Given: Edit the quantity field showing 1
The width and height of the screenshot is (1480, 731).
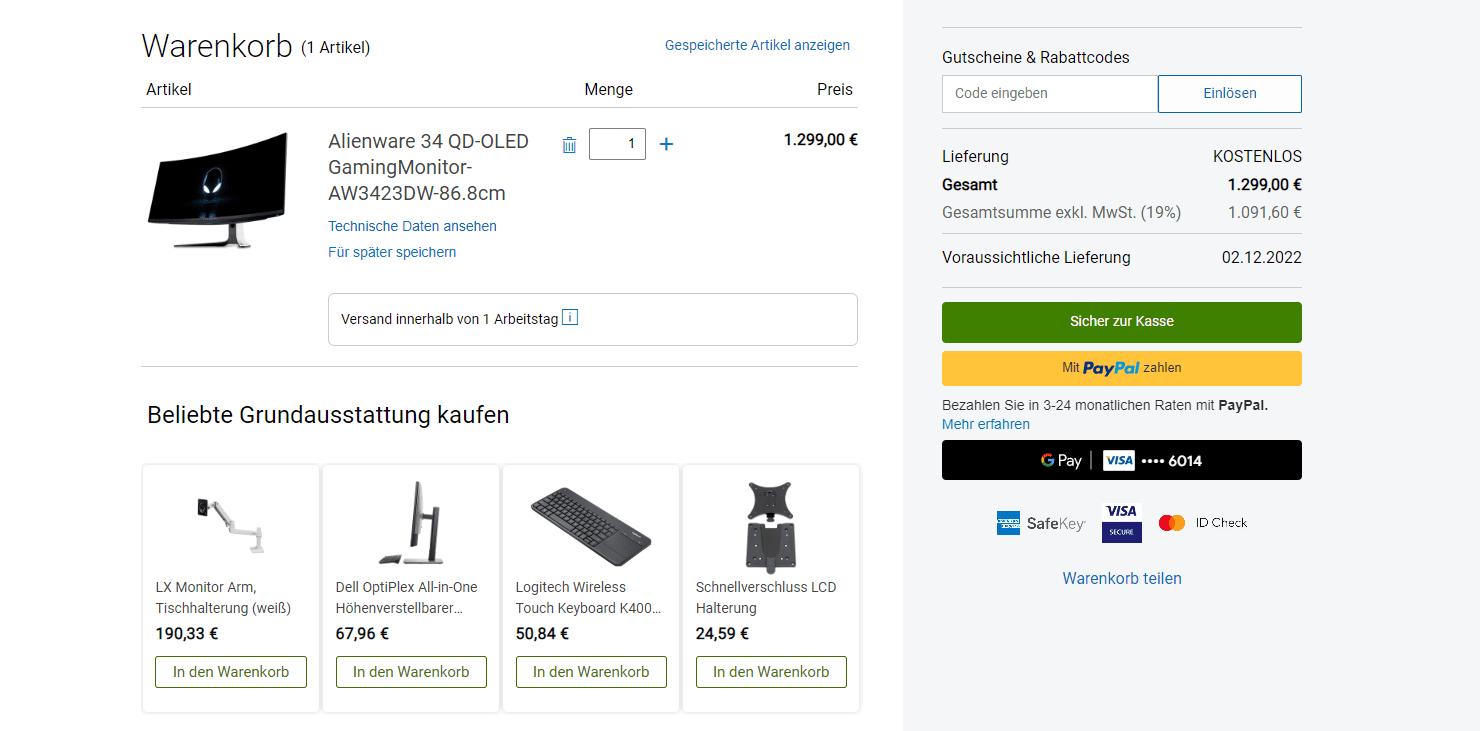Looking at the screenshot, I should [x=617, y=144].
